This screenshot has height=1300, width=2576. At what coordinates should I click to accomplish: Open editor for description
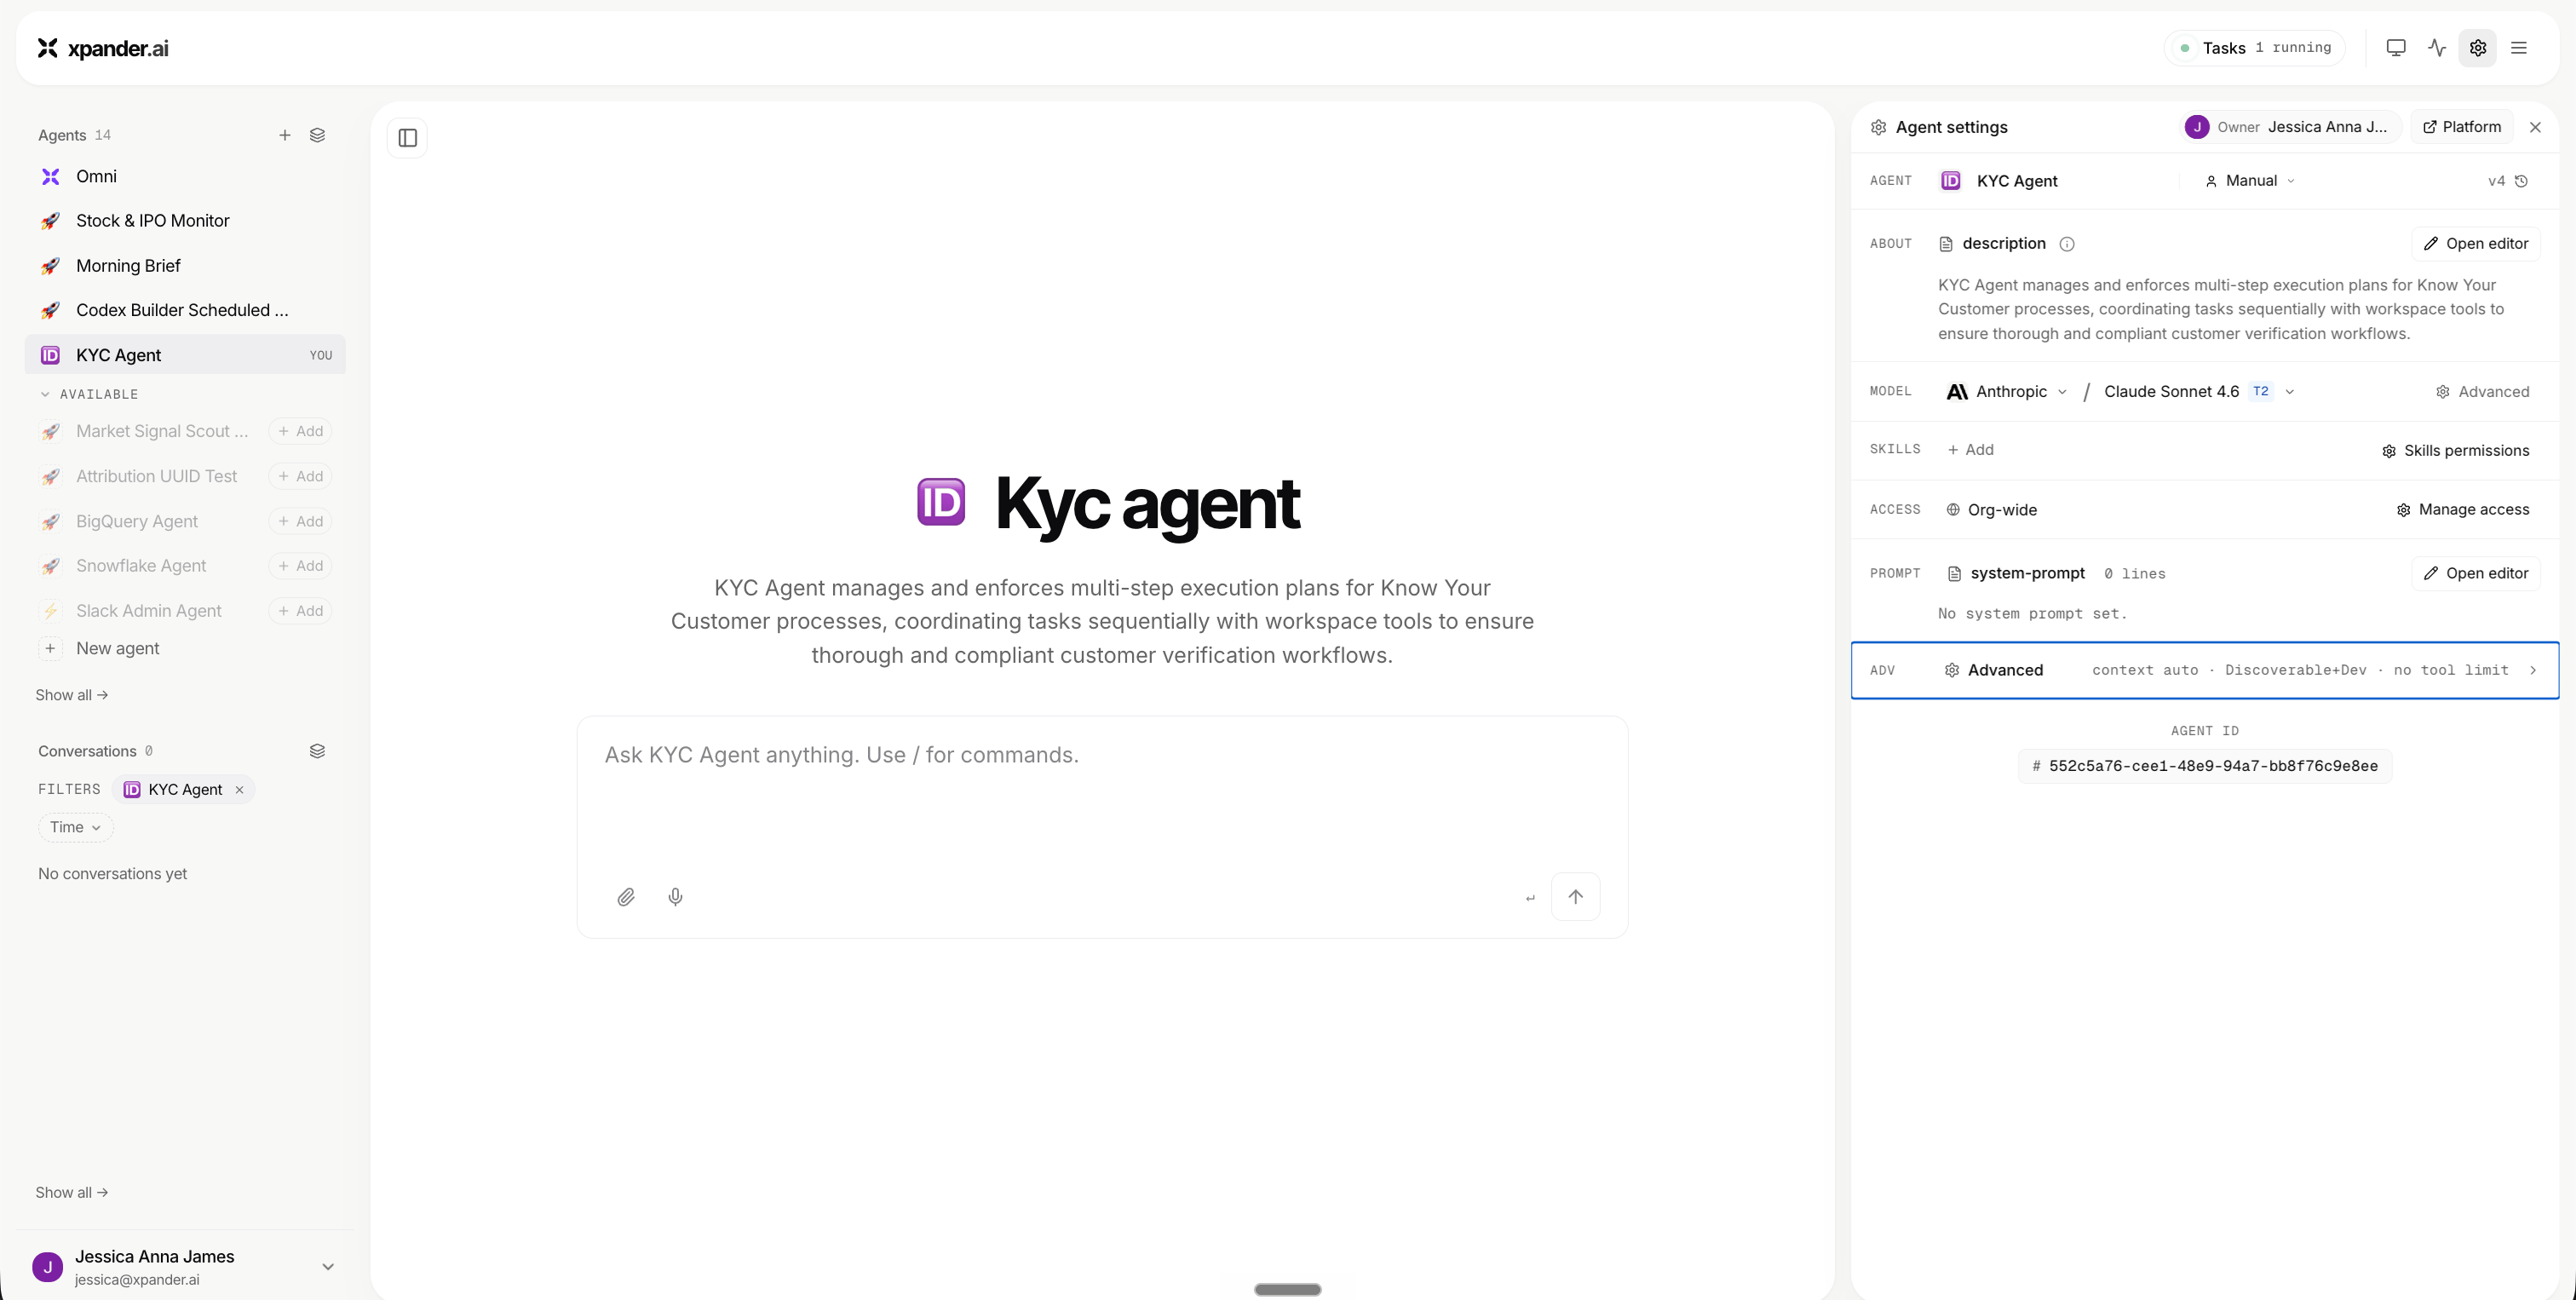click(2475, 244)
